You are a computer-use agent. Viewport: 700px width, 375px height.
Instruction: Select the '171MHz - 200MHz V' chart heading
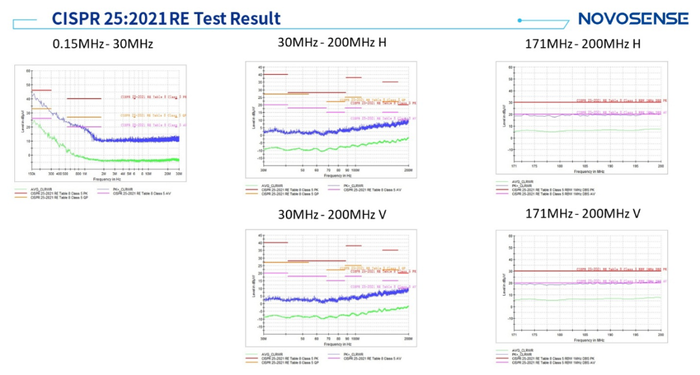(x=583, y=213)
